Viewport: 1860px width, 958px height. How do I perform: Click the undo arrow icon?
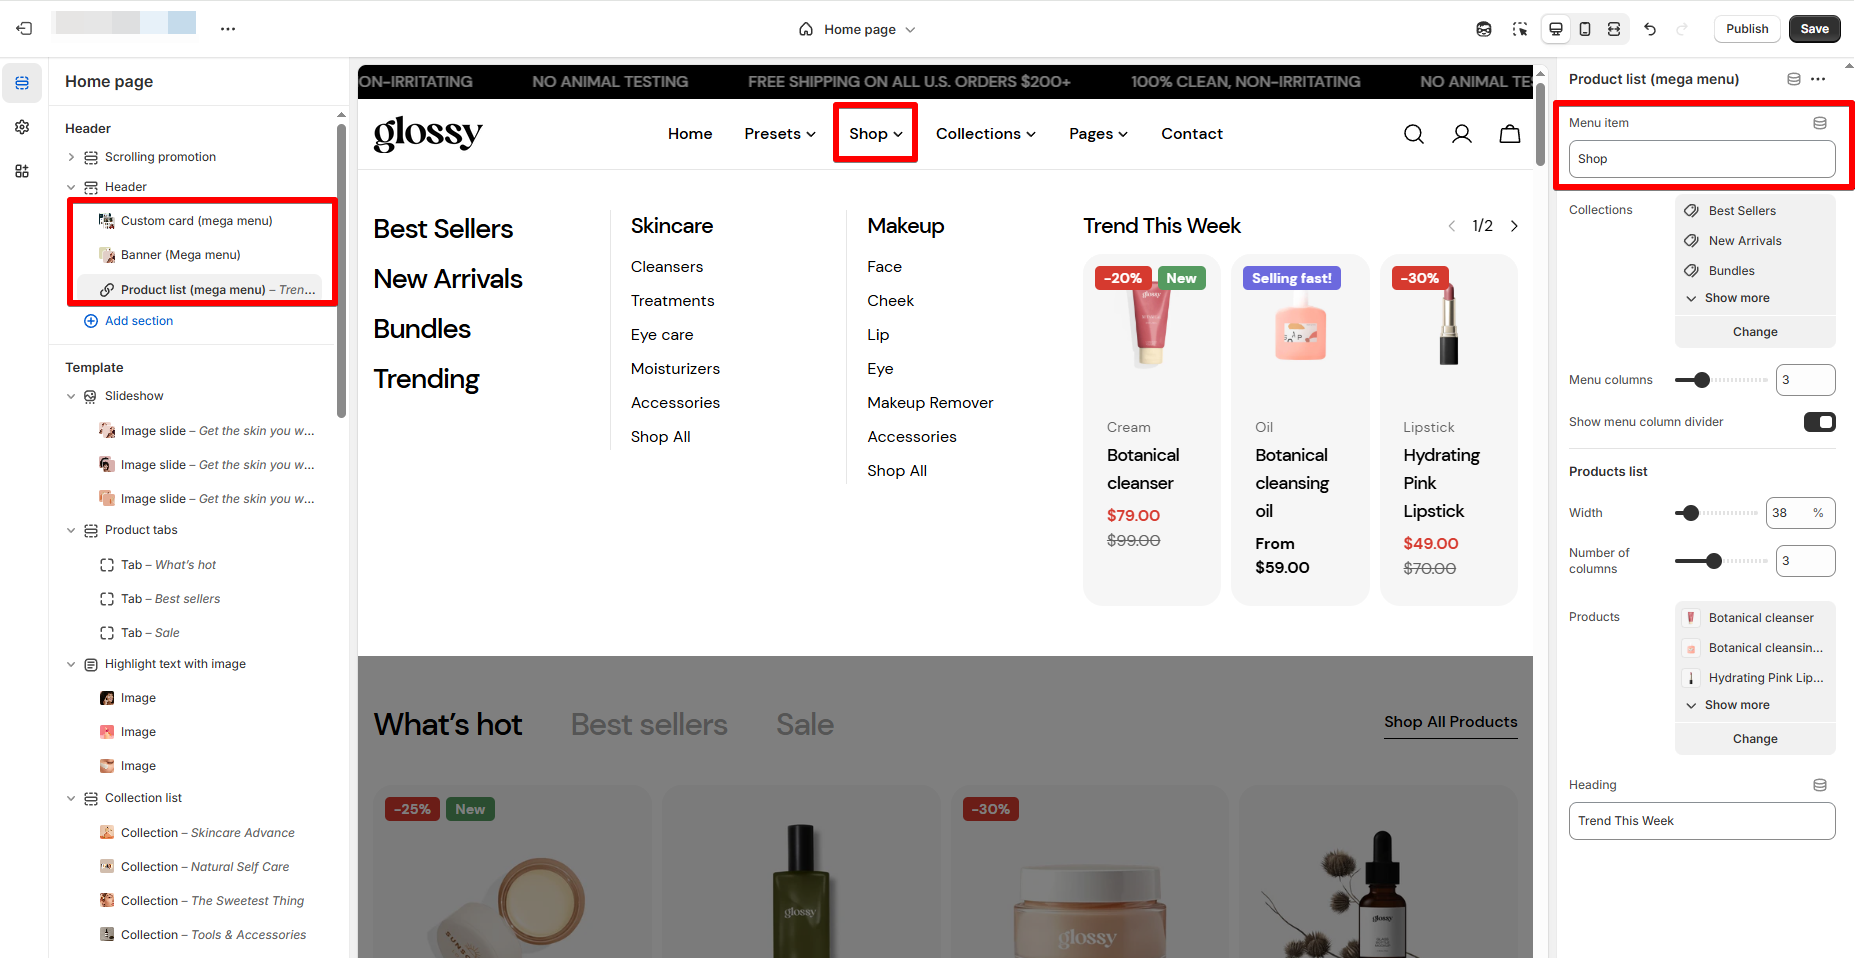[1650, 29]
